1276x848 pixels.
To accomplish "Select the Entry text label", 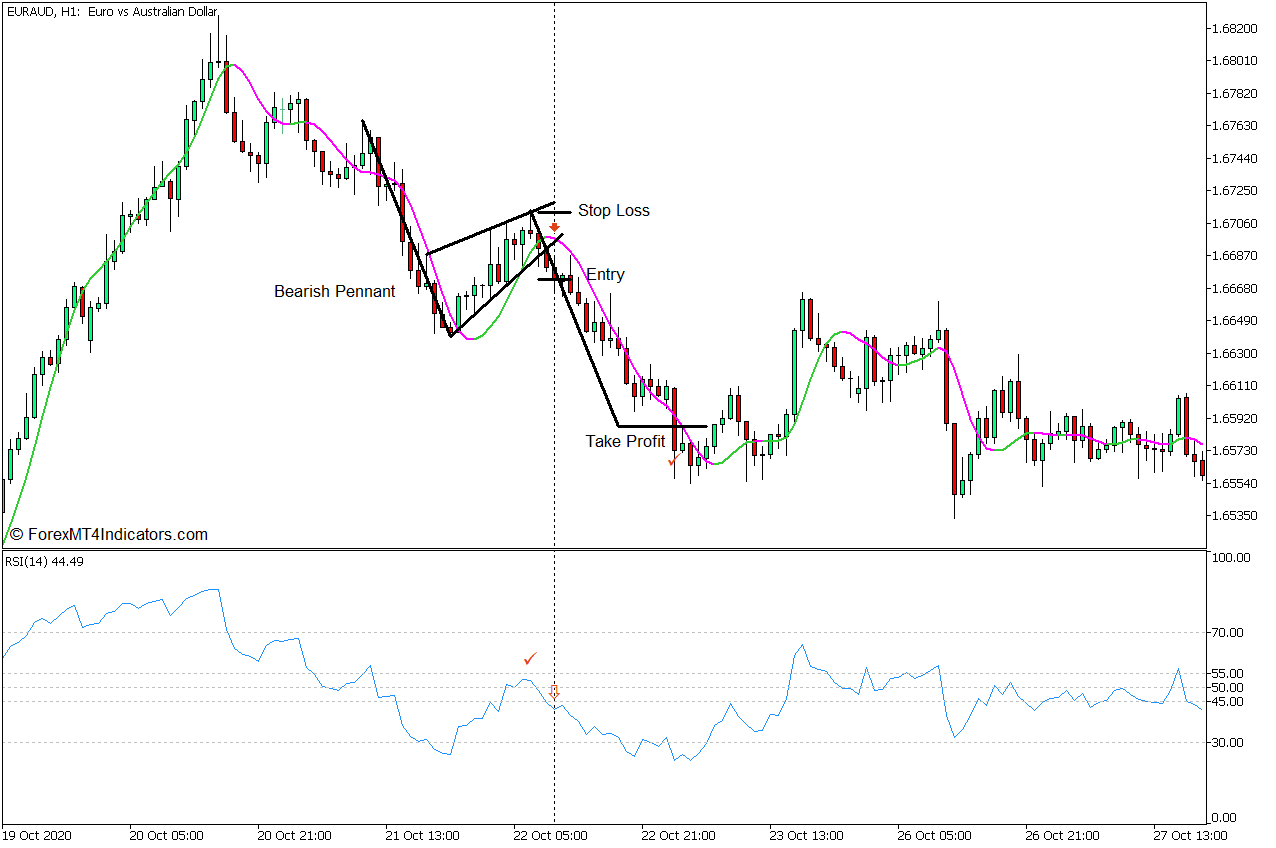I will 605,275.
